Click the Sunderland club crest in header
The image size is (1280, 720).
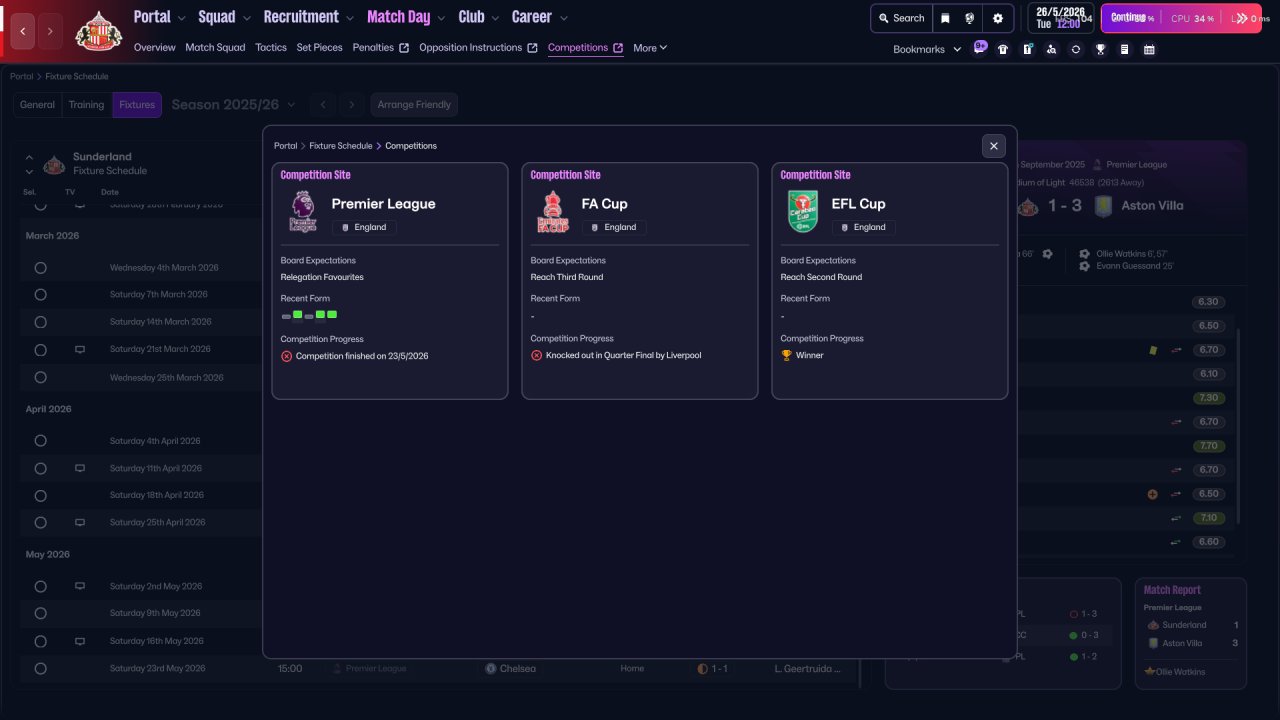coord(99,31)
